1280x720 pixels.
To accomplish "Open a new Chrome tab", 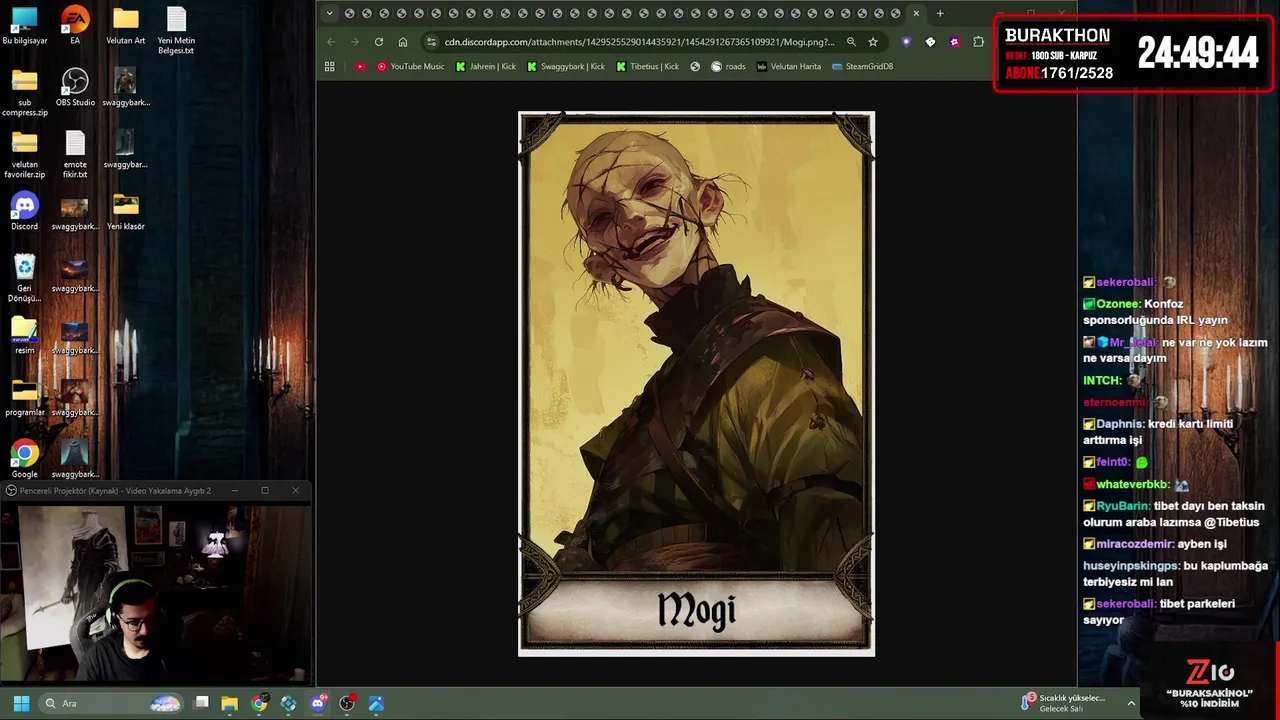I will (x=940, y=13).
